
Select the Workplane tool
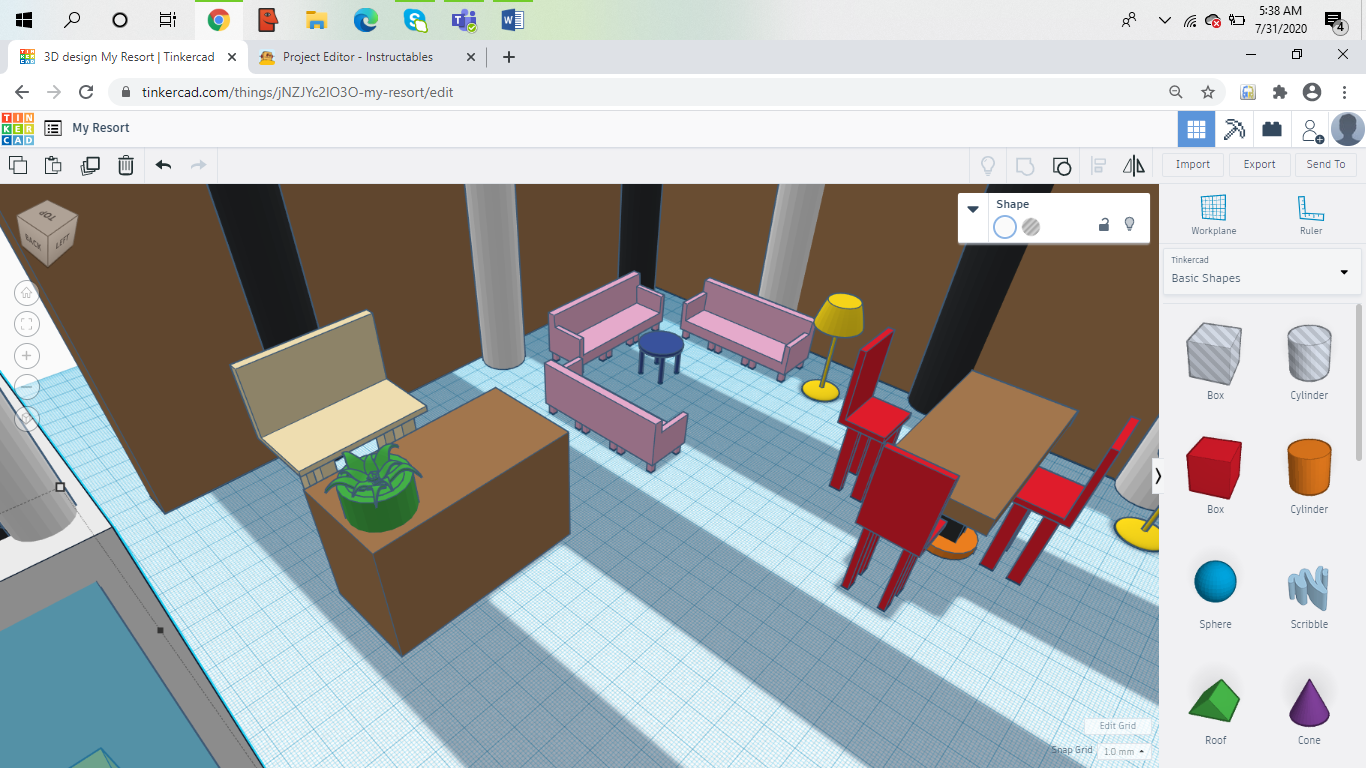(1213, 215)
